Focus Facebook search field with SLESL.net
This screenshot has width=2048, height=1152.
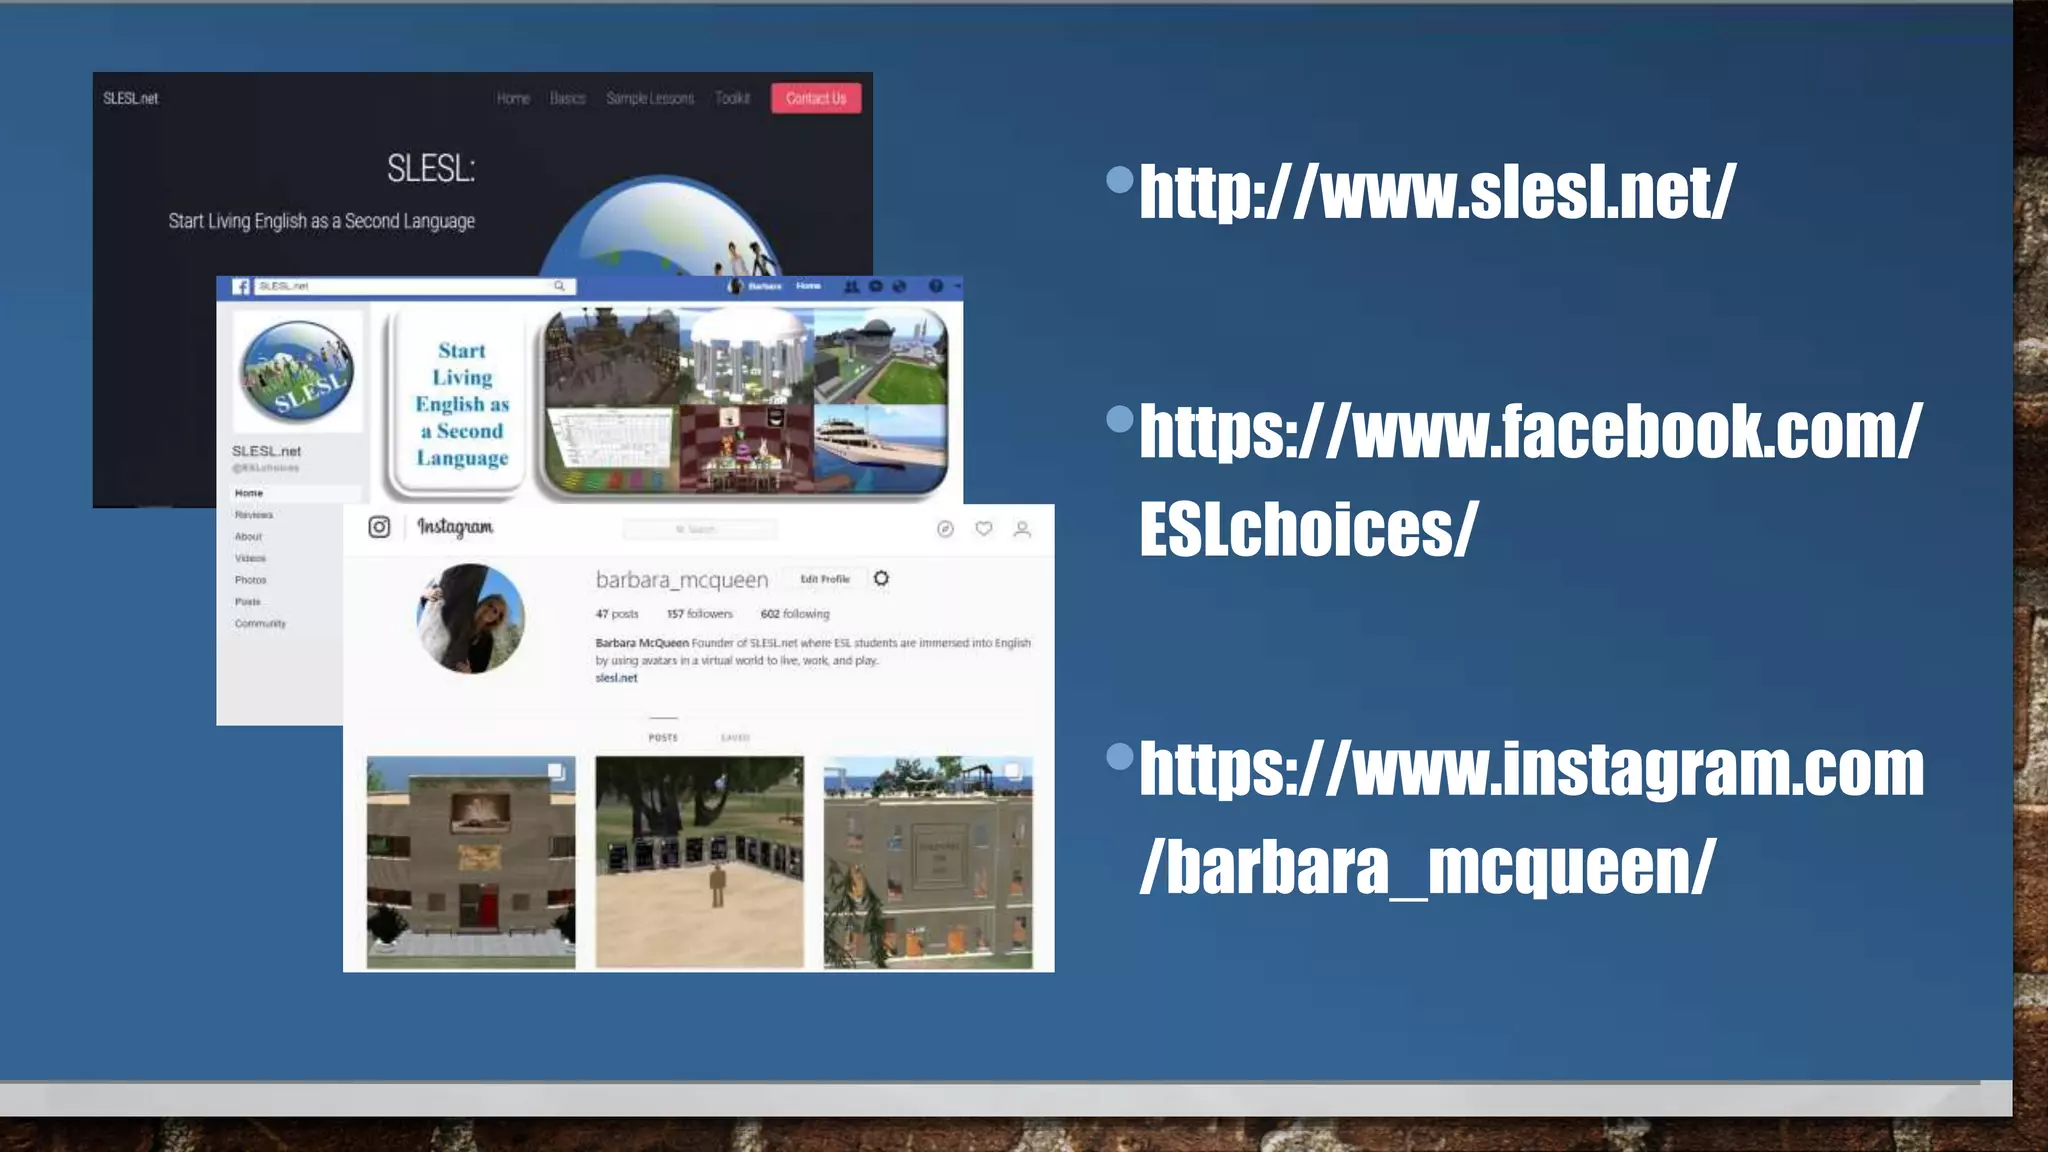coord(414,286)
